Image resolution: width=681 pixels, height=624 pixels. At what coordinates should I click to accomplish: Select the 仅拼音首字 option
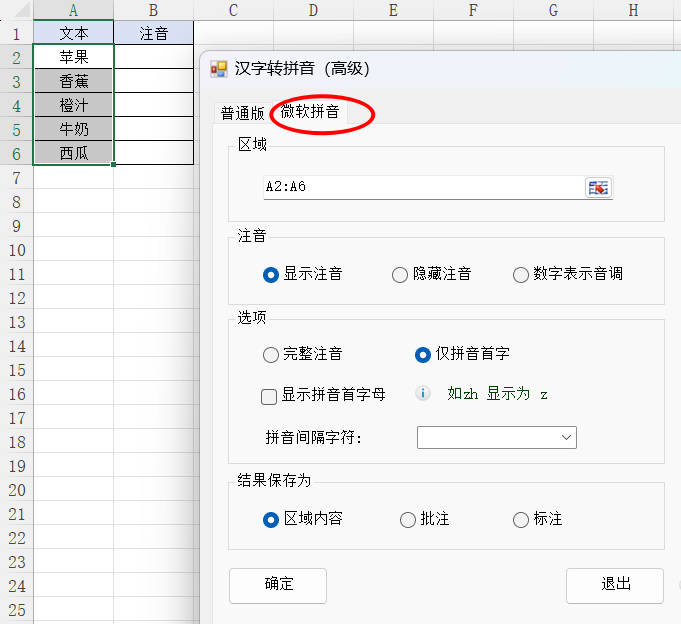pos(423,354)
